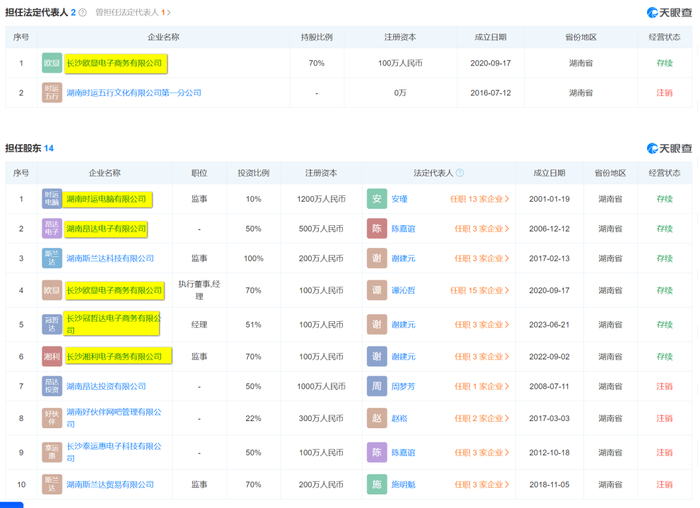Viewport: 700px width, 508px height.
Task: Click the 欧登 company logo in legal representative table
Action: (x=52, y=63)
